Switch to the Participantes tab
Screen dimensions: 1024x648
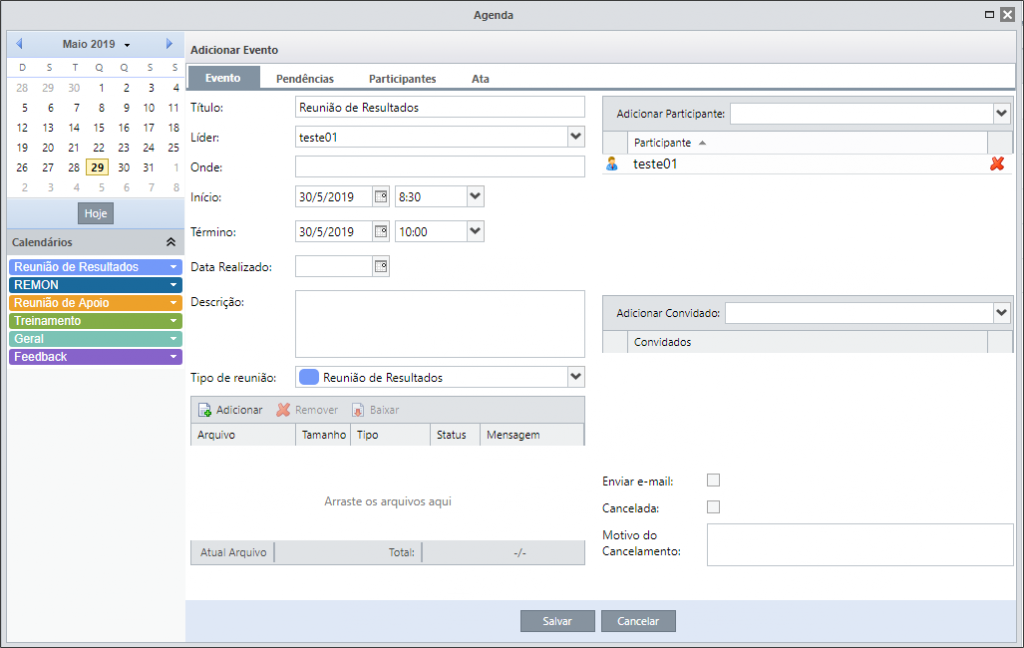point(402,78)
